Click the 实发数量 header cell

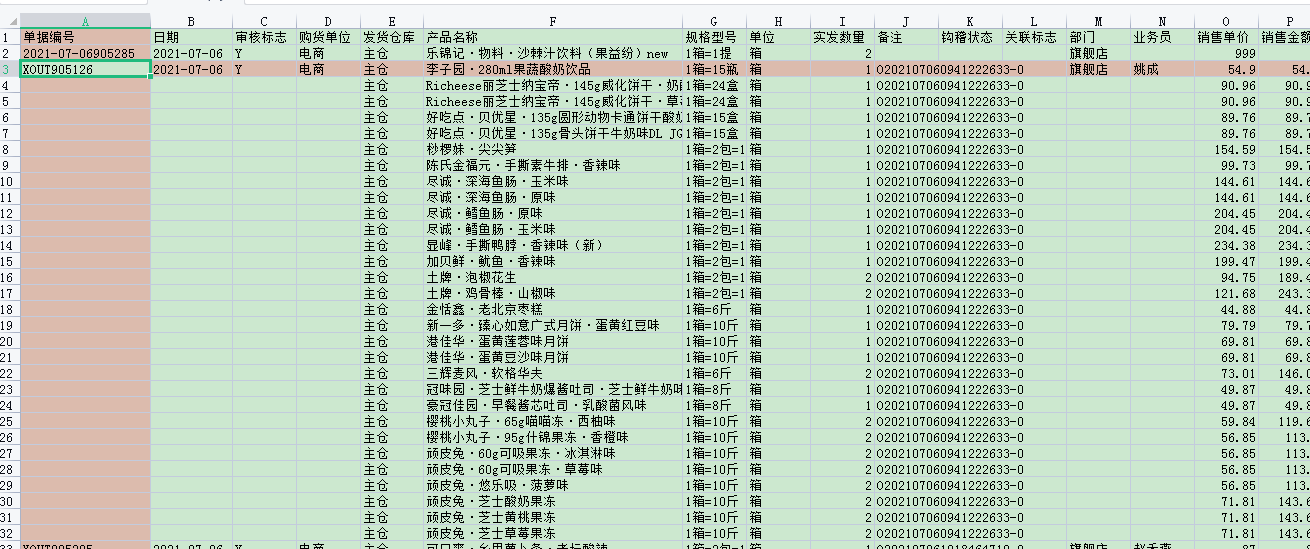click(842, 37)
